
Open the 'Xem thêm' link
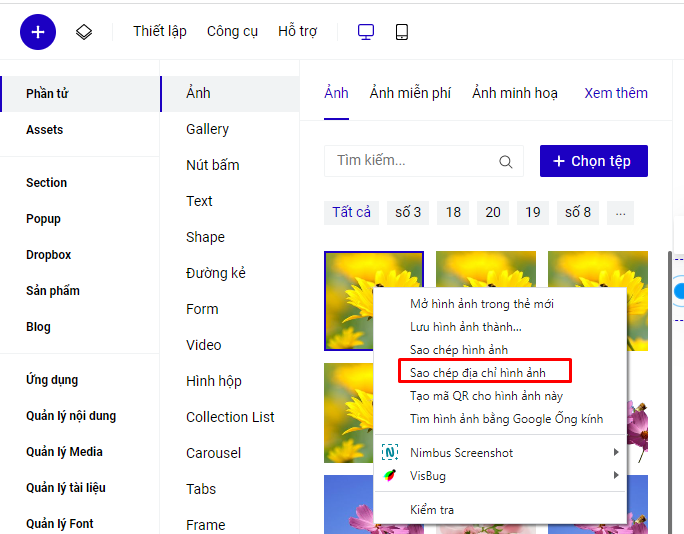click(x=616, y=93)
